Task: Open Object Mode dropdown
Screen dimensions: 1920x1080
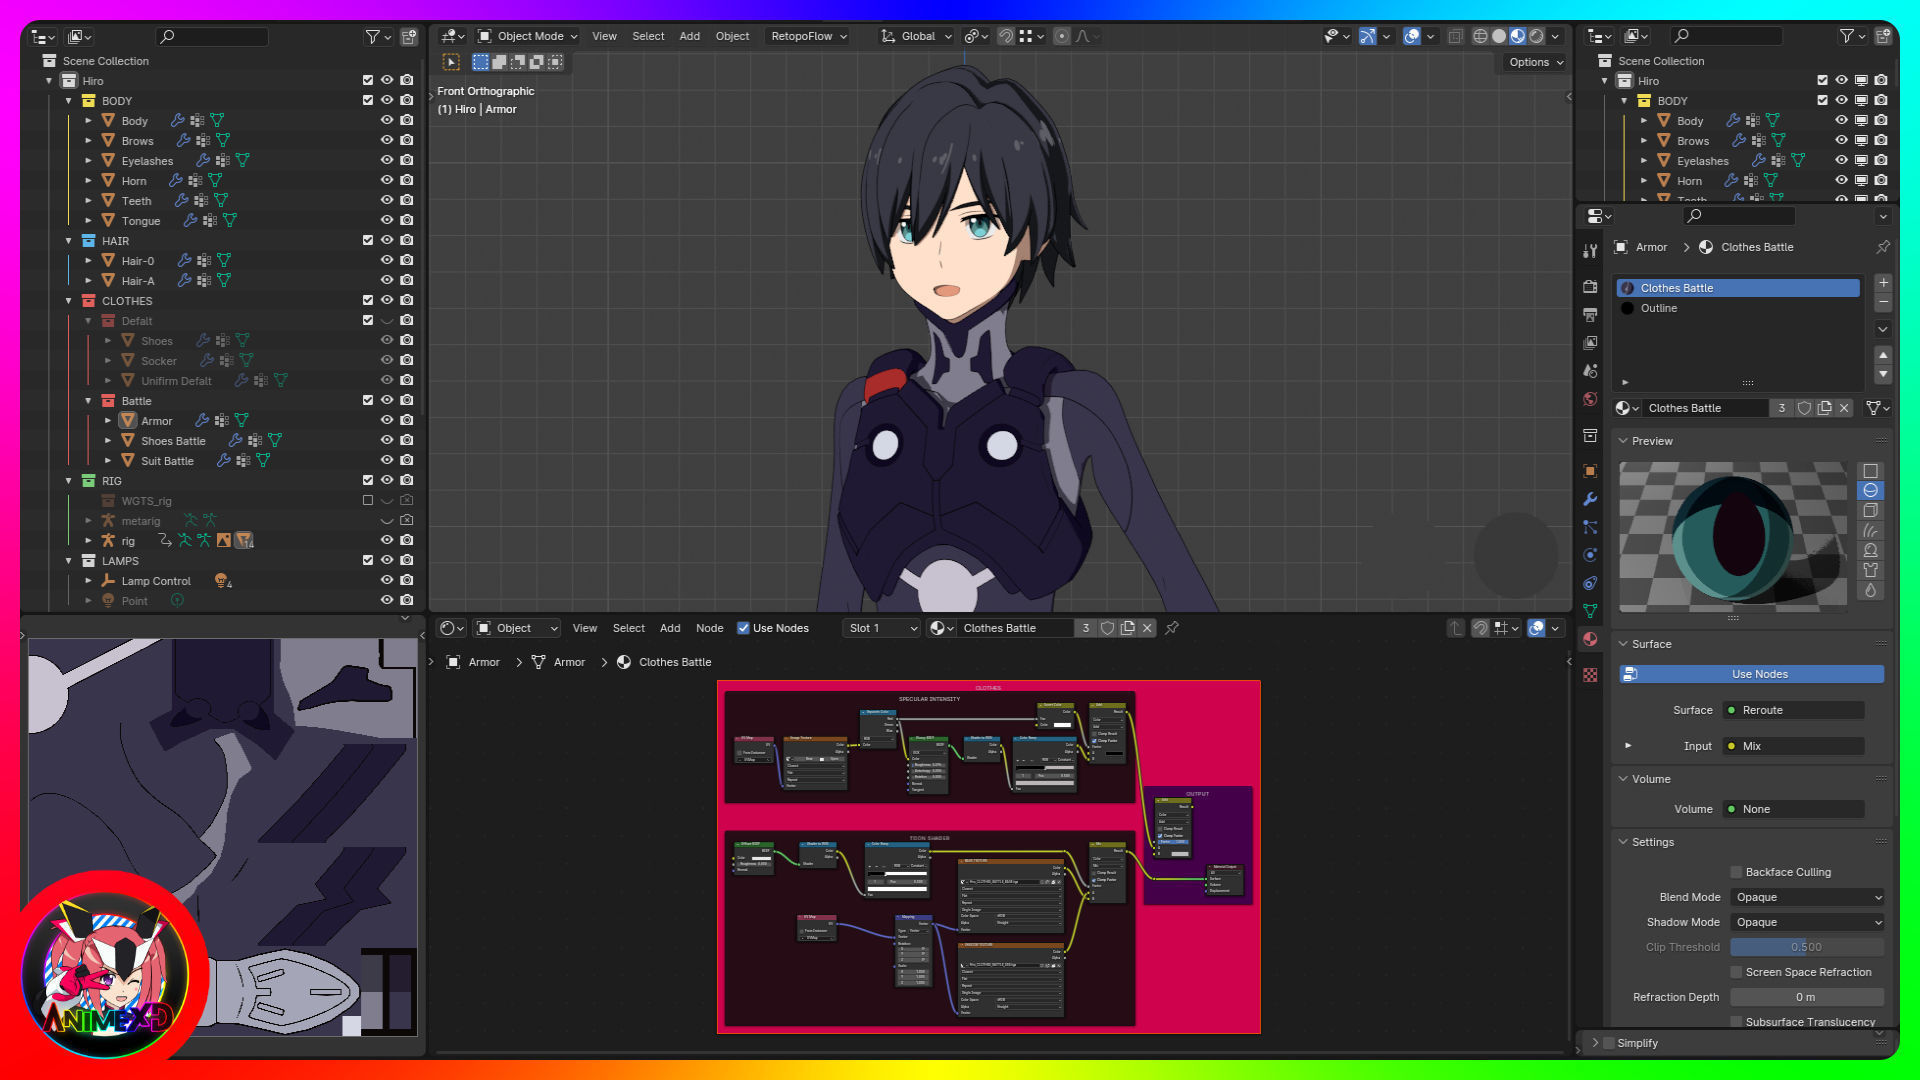Action: [x=527, y=36]
